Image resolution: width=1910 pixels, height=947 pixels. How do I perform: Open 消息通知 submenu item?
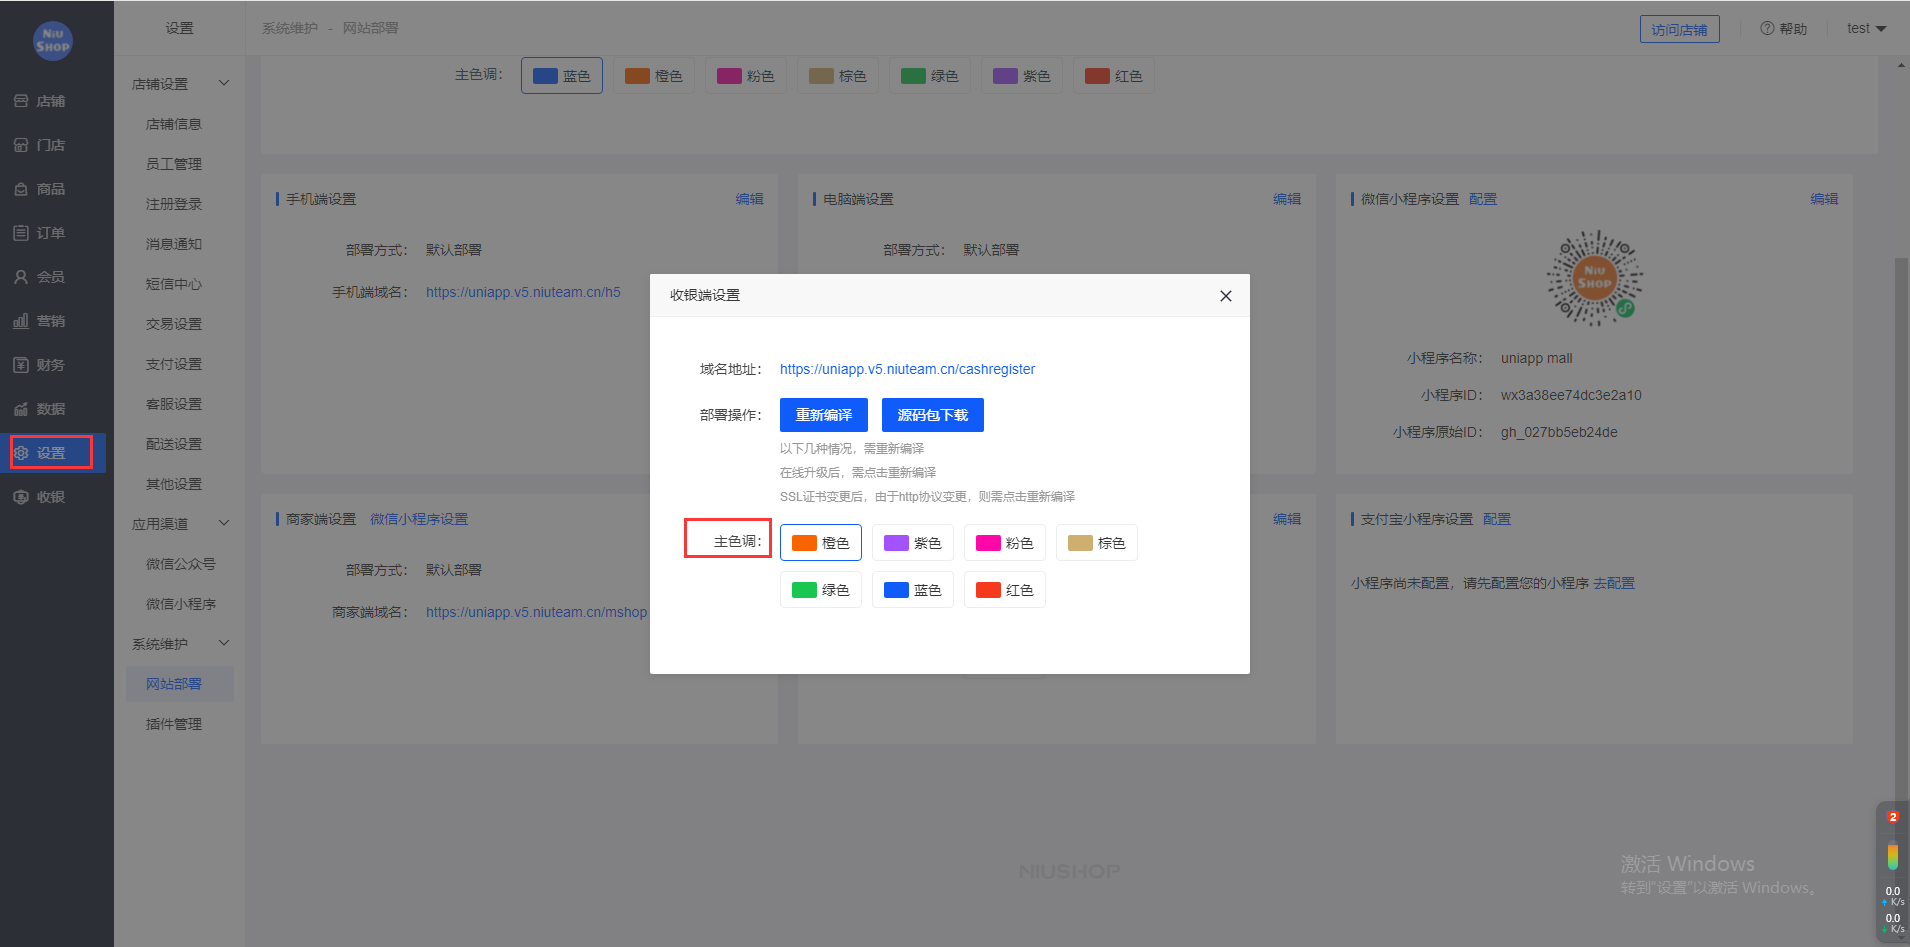[x=174, y=244]
